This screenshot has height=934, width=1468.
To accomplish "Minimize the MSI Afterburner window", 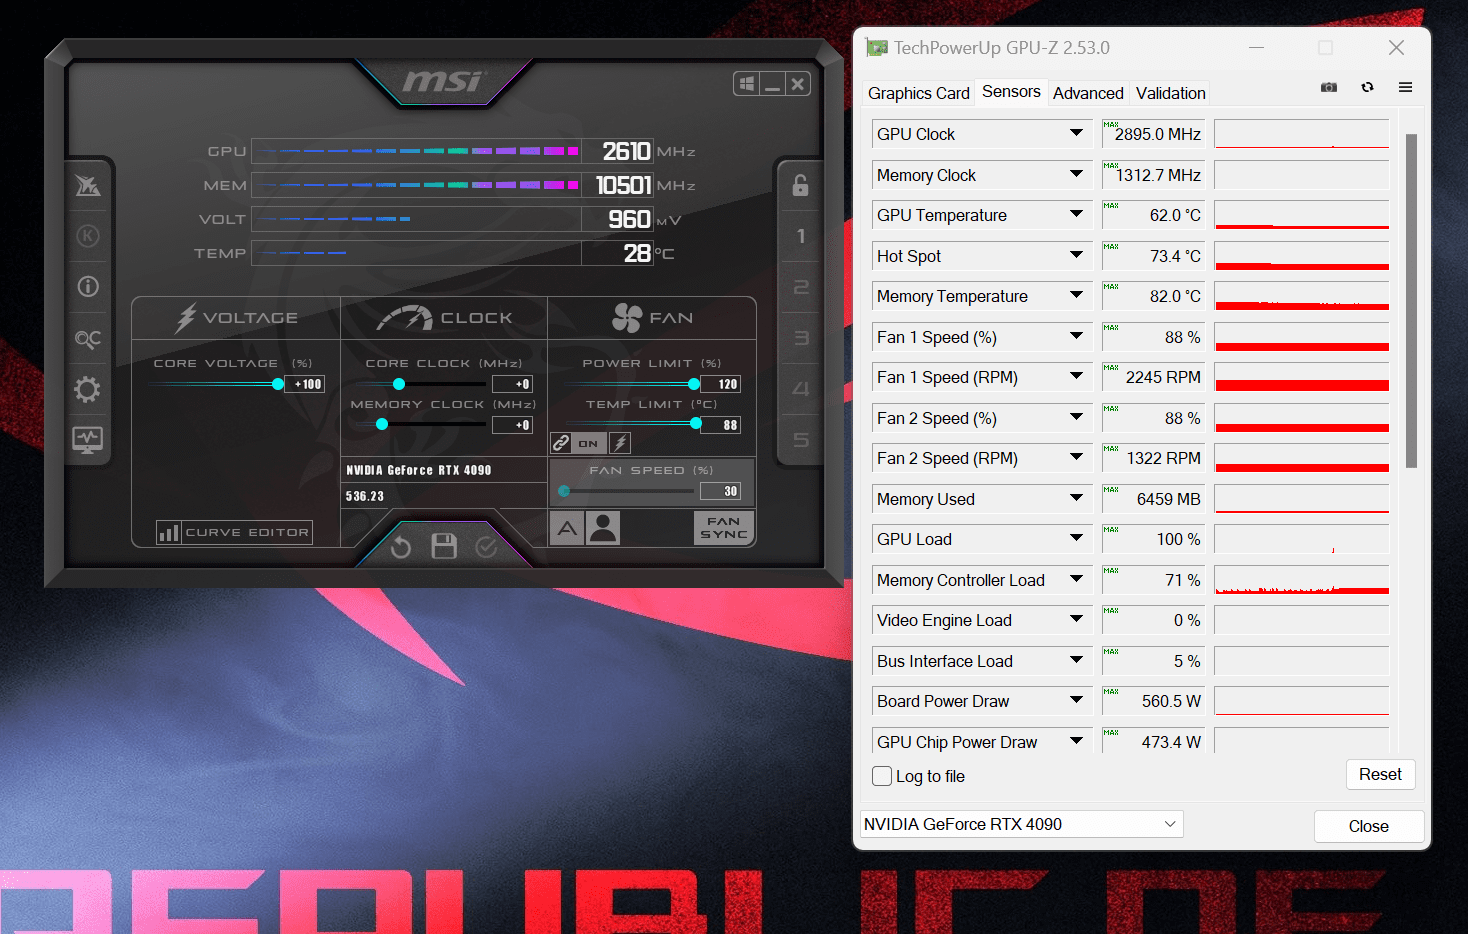I will [x=772, y=84].
